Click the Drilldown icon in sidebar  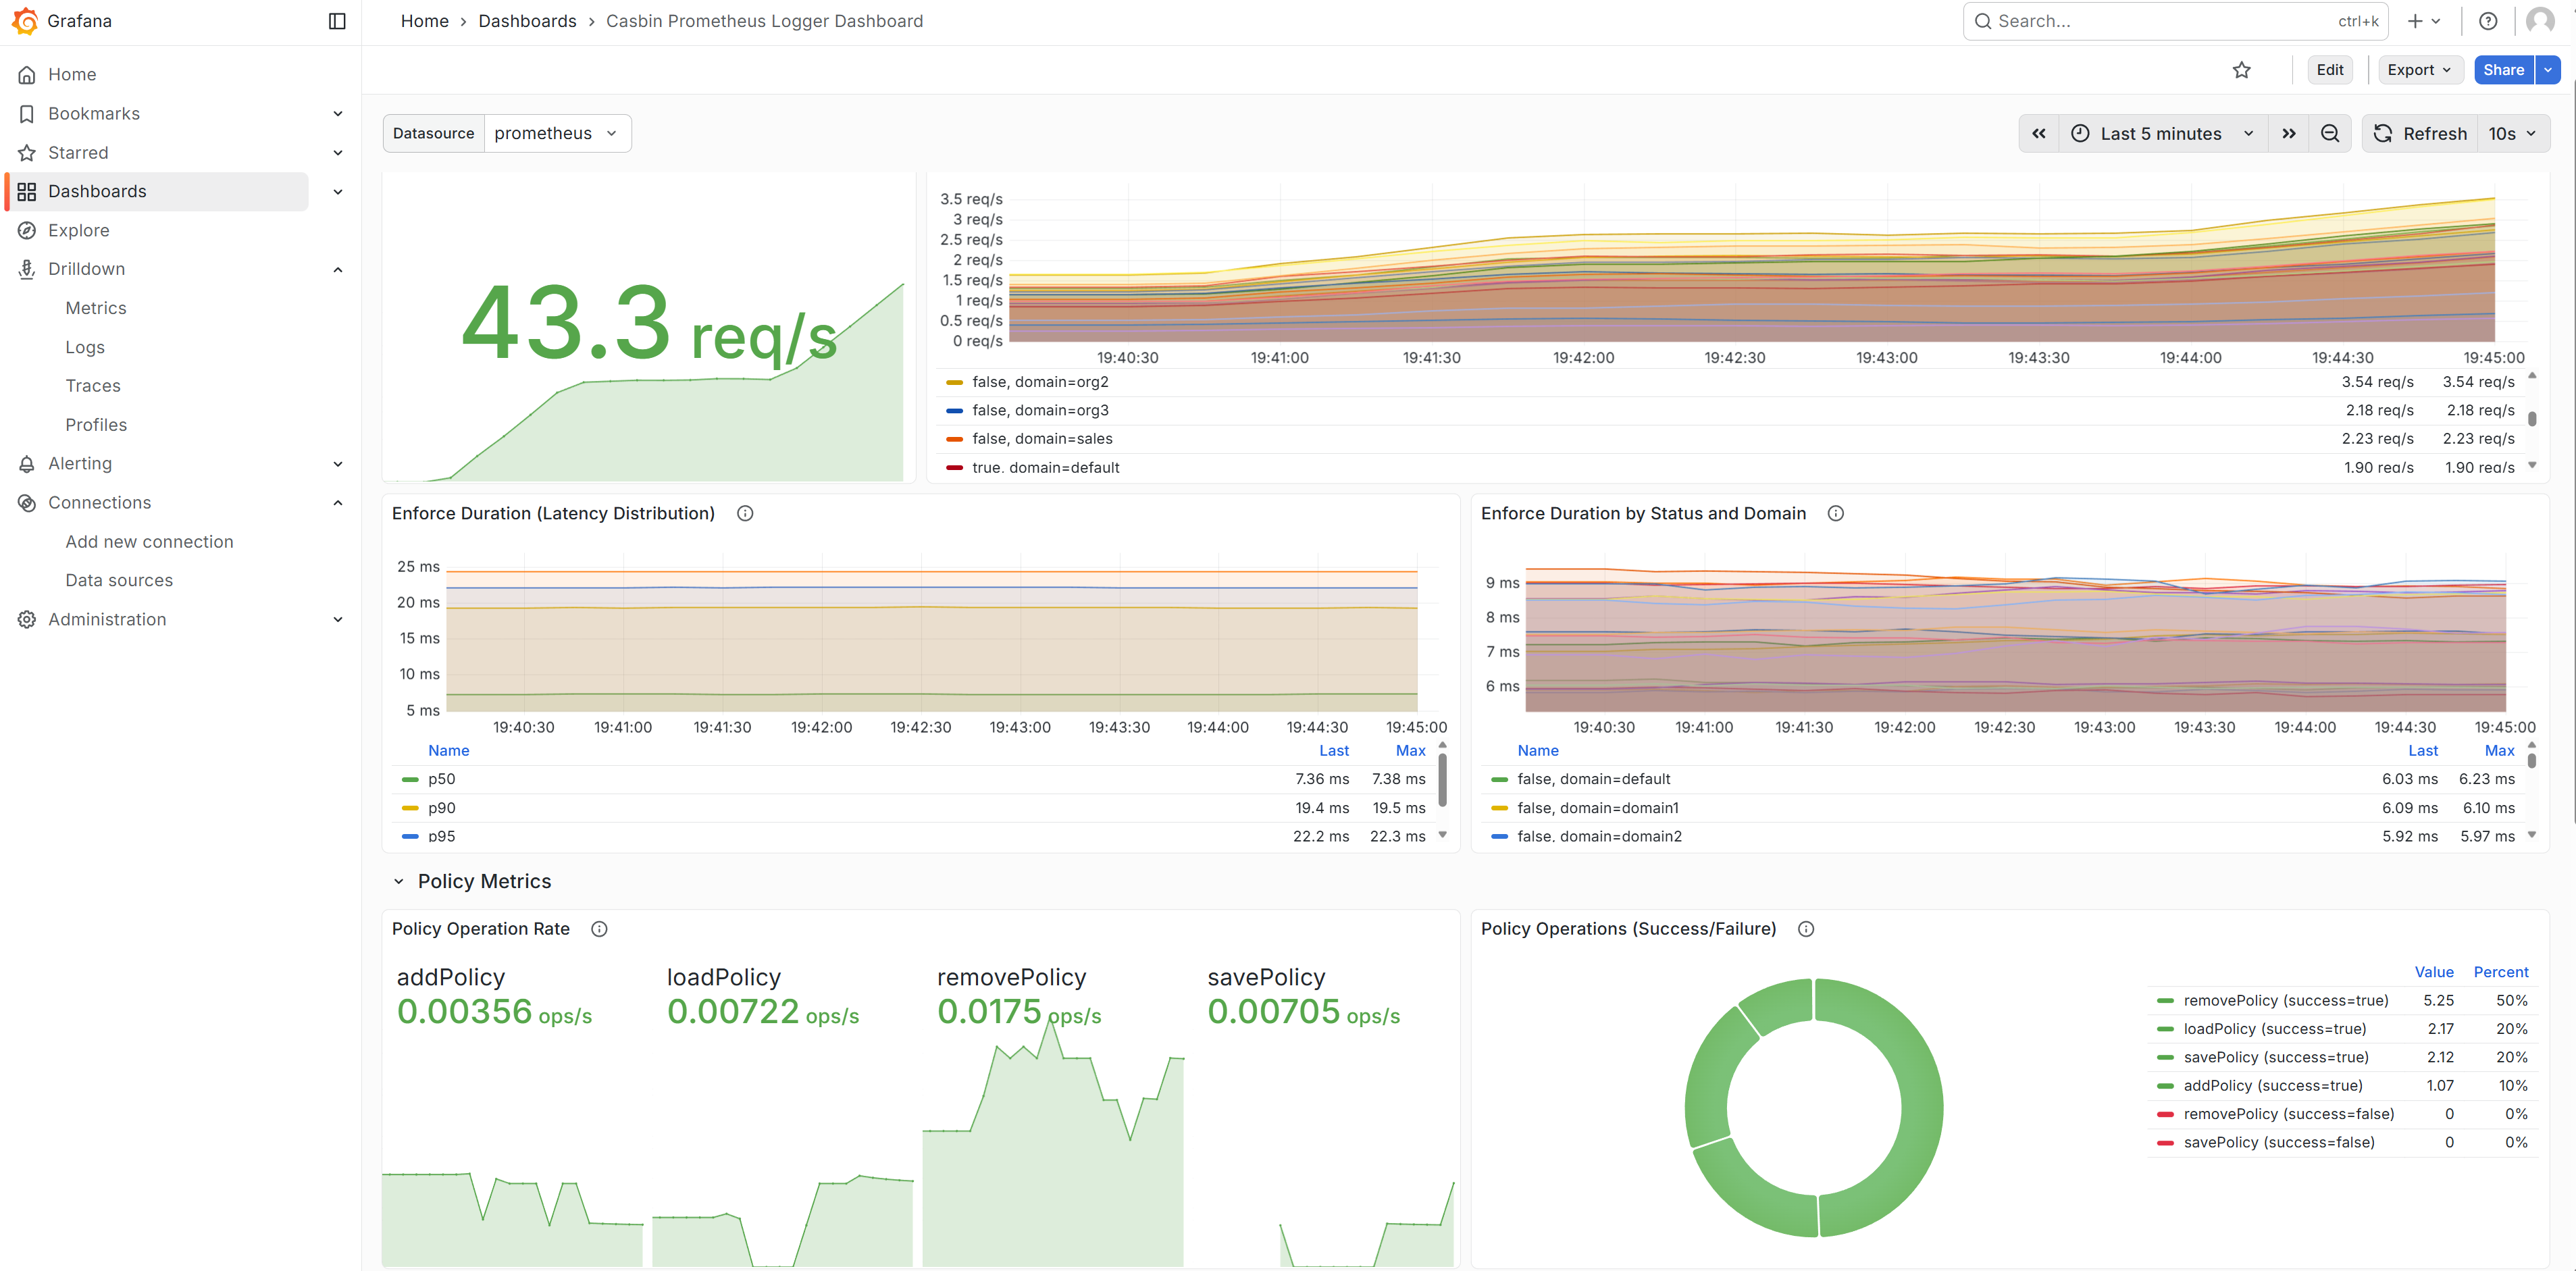pos(27,269)
